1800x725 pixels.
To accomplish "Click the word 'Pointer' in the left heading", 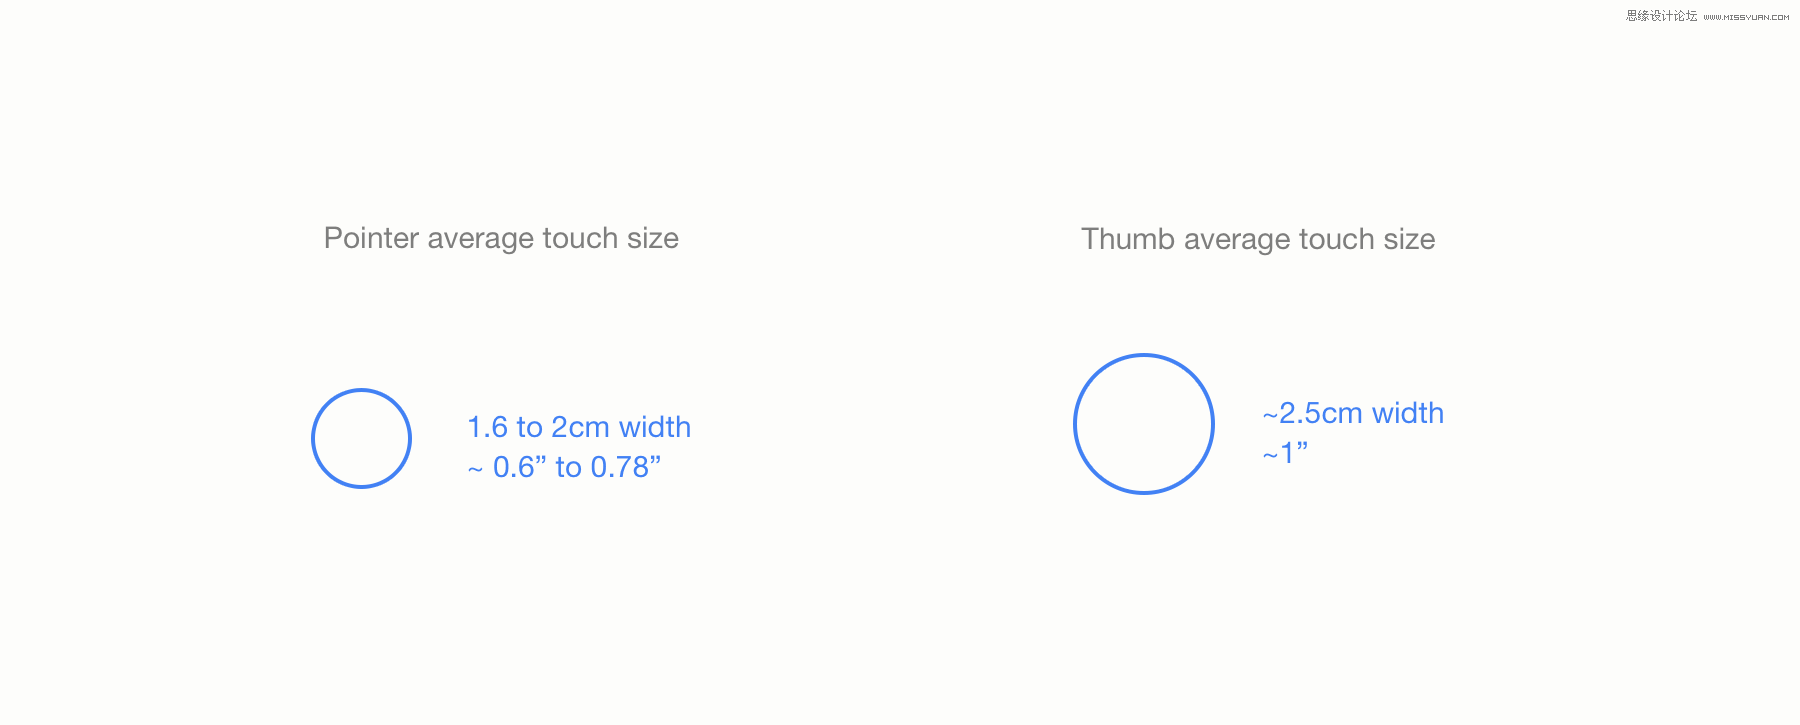I will [371, 238].
